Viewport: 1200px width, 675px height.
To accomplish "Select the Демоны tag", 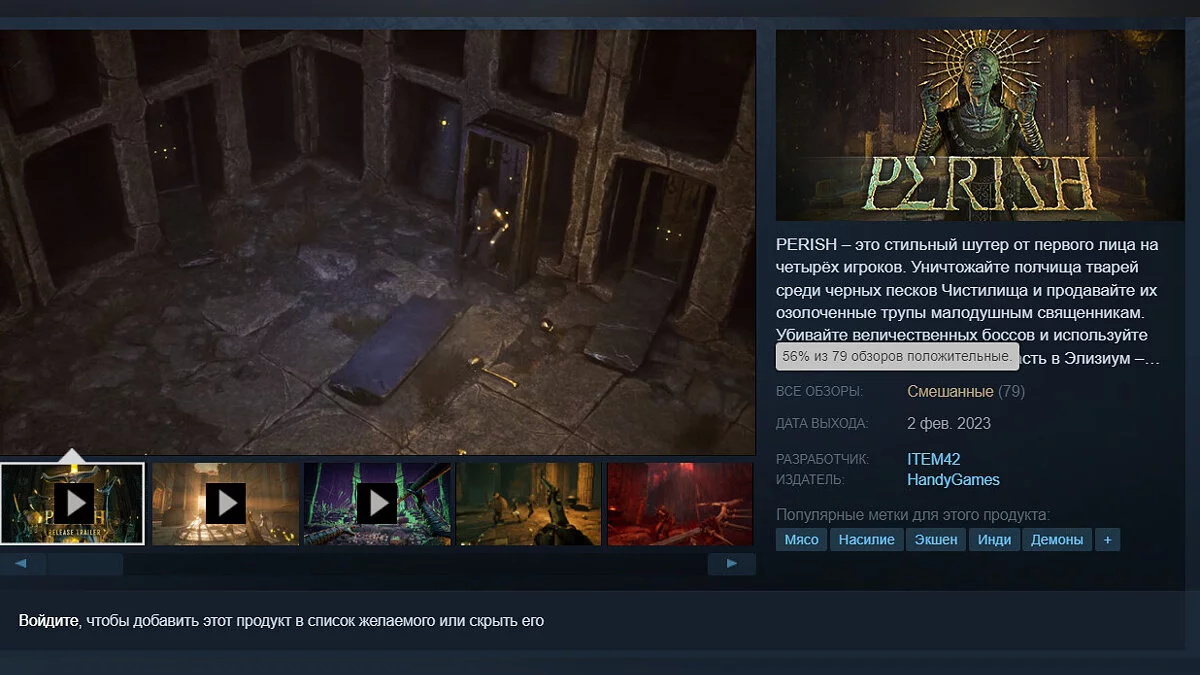I will point(1057,539).
